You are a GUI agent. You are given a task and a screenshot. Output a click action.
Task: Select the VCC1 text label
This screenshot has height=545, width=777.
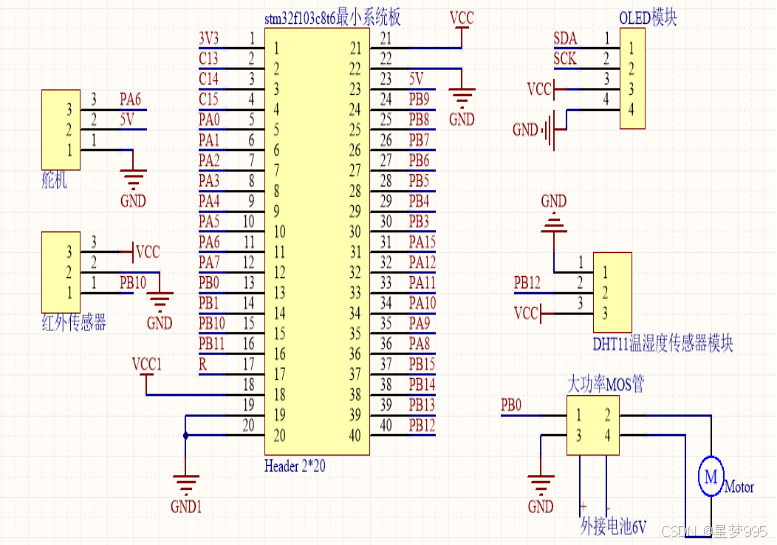click(147, 365)
